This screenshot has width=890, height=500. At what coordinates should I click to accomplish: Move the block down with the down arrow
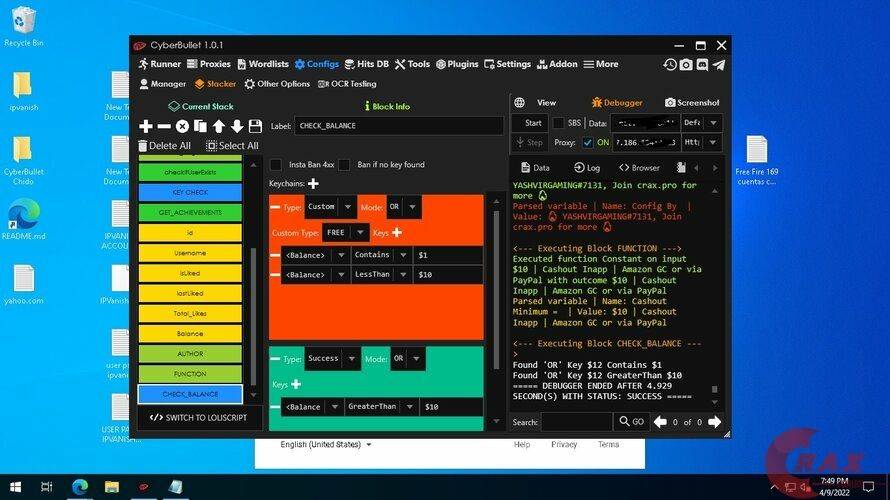(237, 126)
